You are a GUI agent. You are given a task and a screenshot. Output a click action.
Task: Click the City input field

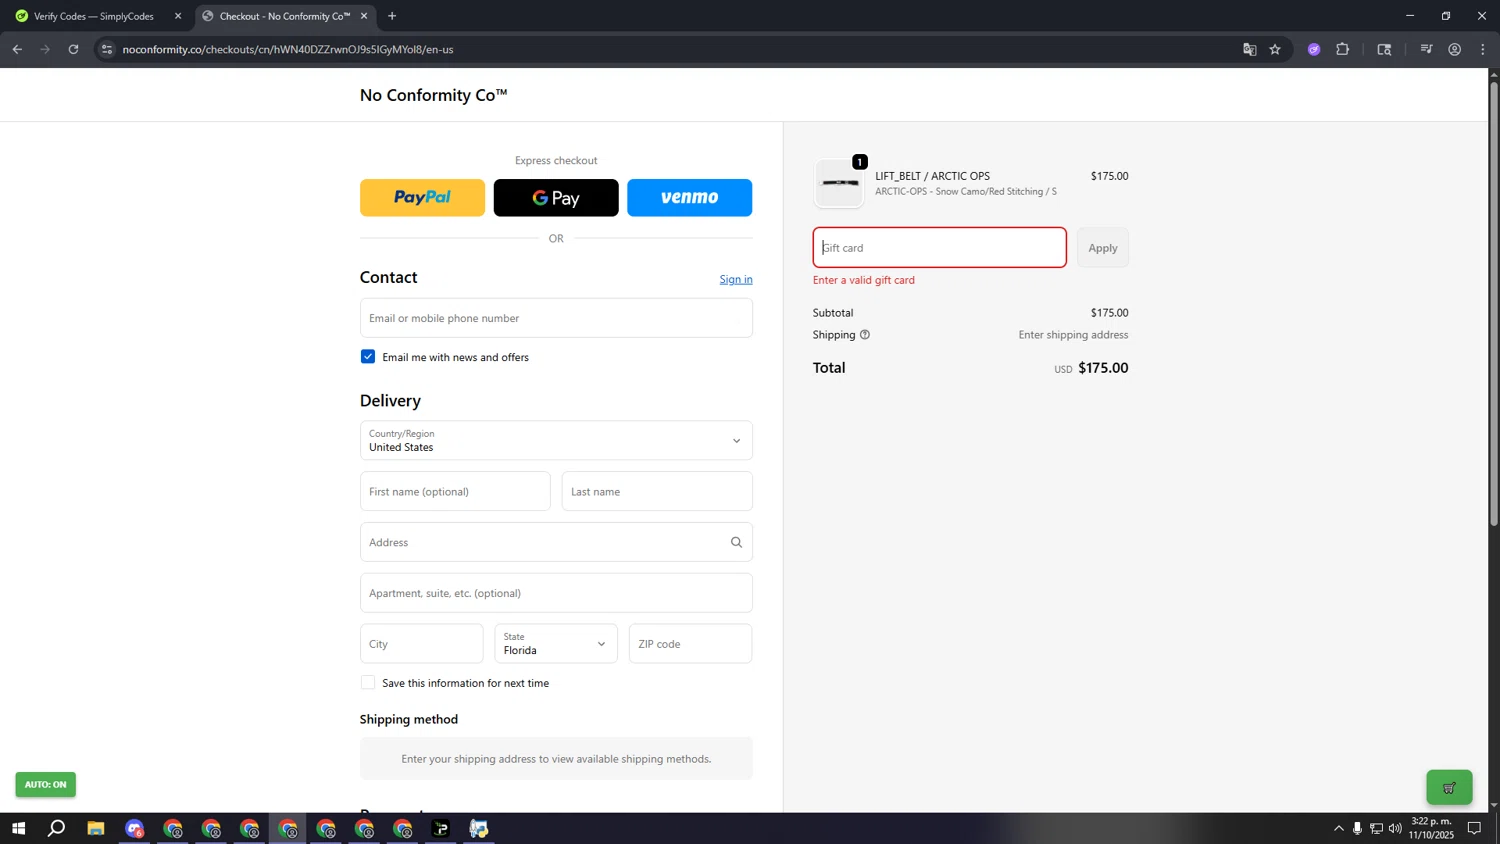421,644
